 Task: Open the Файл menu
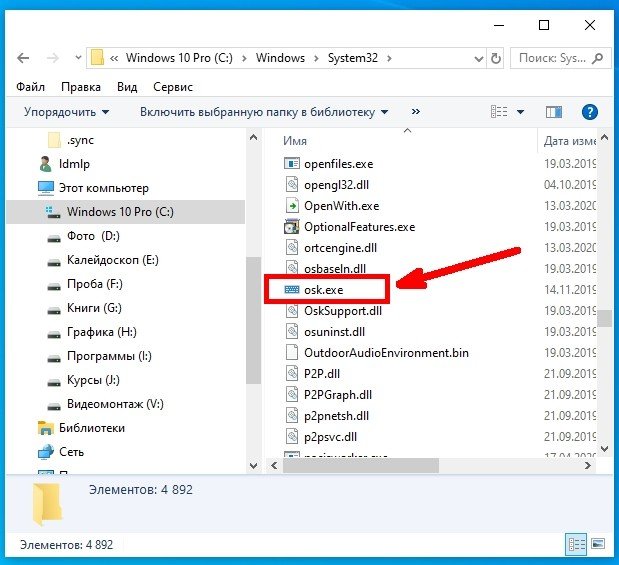30,86
